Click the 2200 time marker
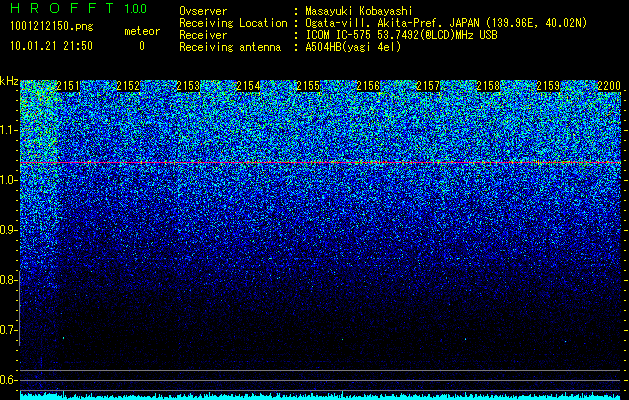This screenshot has width=629, height=400. coord(609,86)
